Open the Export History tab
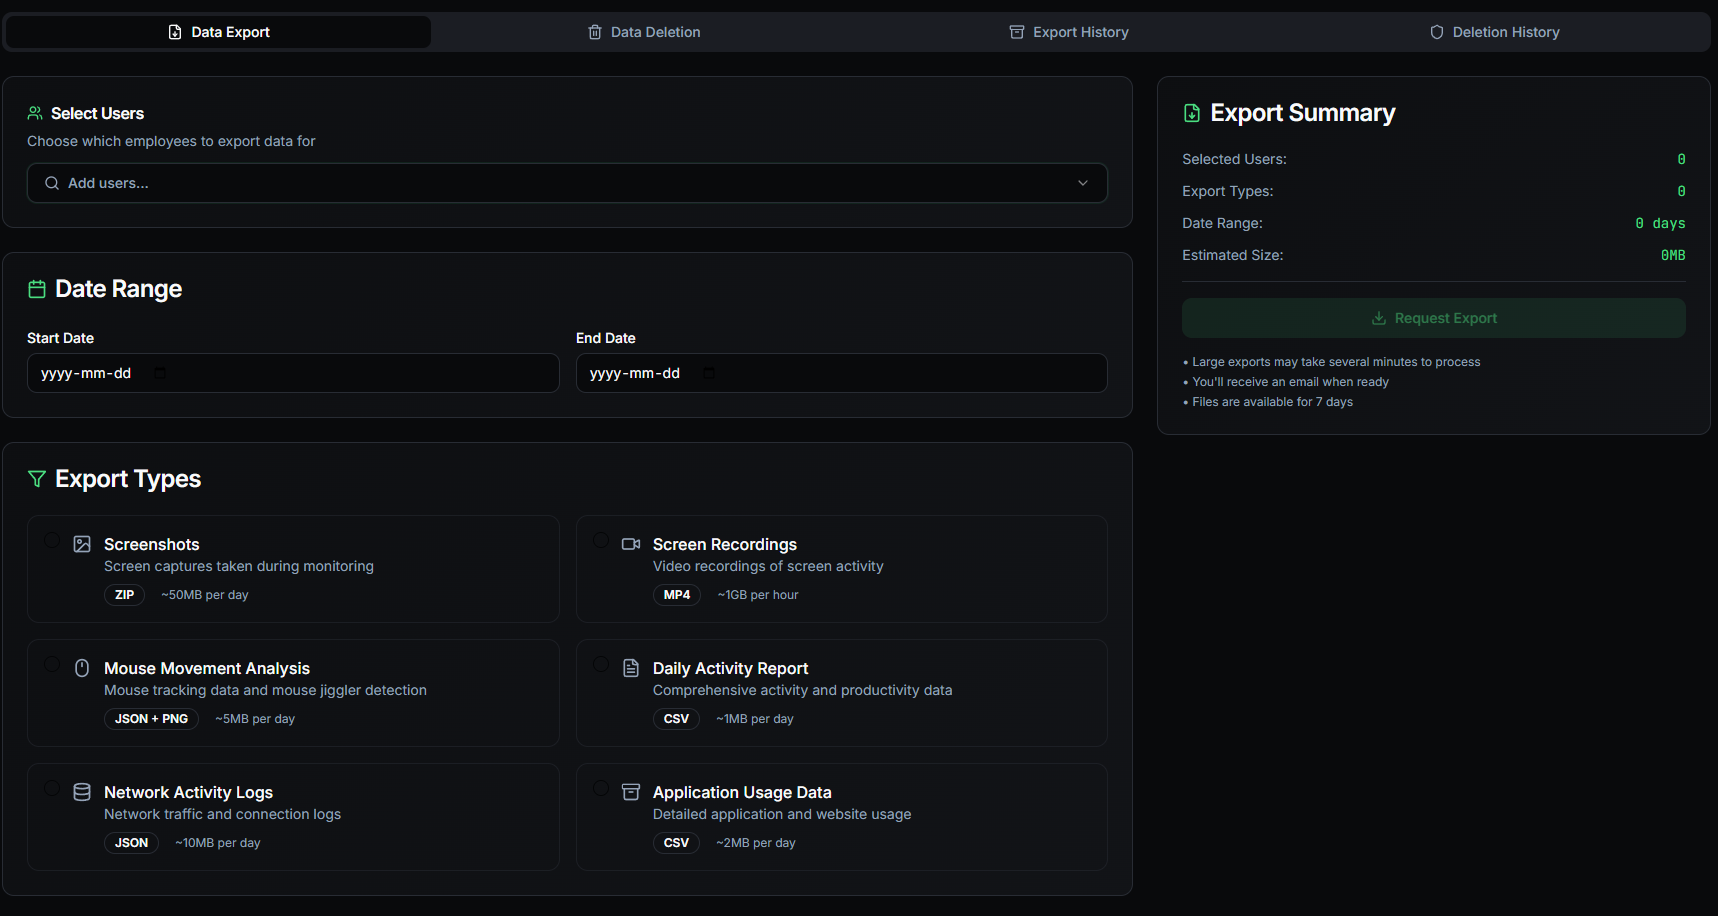The image size is (1718, 916). (1069, 32)
